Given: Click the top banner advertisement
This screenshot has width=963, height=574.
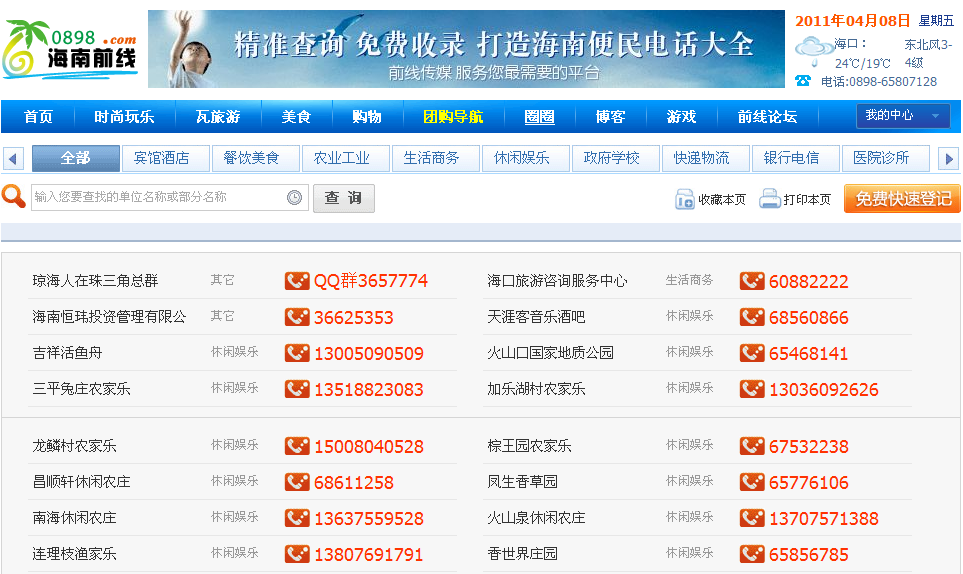Looking at the screenshot, I should tap(466, 49).
